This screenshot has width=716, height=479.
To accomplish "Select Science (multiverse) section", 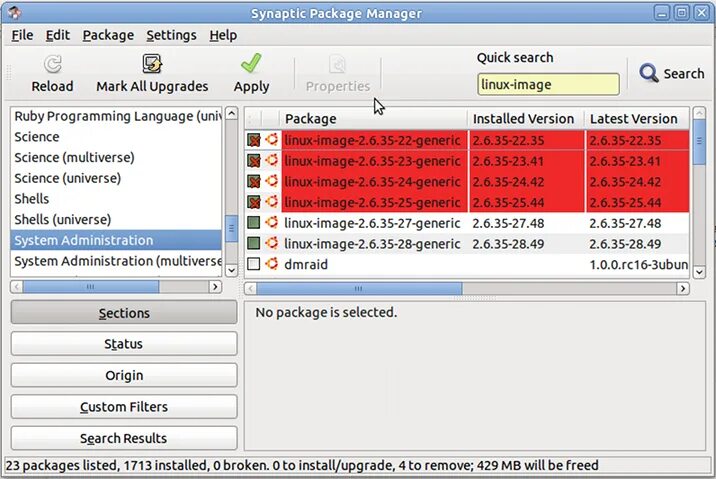I will point(116,157).
